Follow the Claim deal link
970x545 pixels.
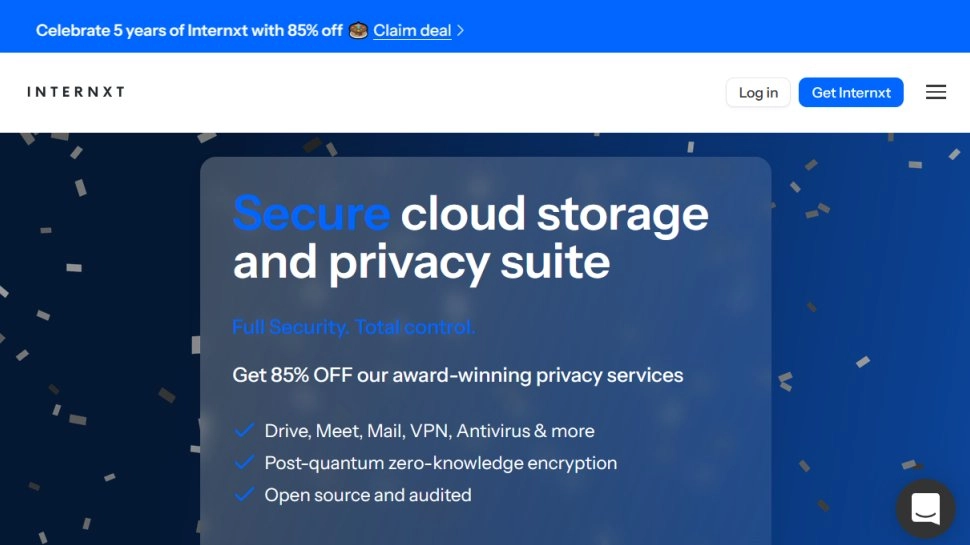[x=412, y=30]
